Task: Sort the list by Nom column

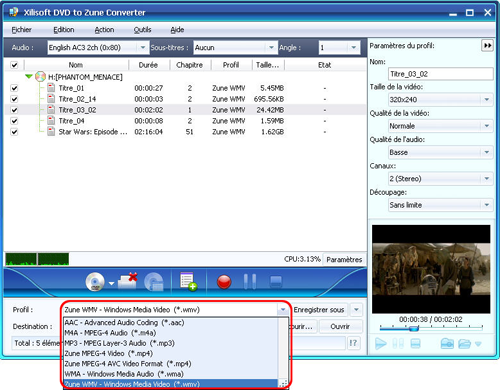Action: pyautogui.click(x=76, y=65)
